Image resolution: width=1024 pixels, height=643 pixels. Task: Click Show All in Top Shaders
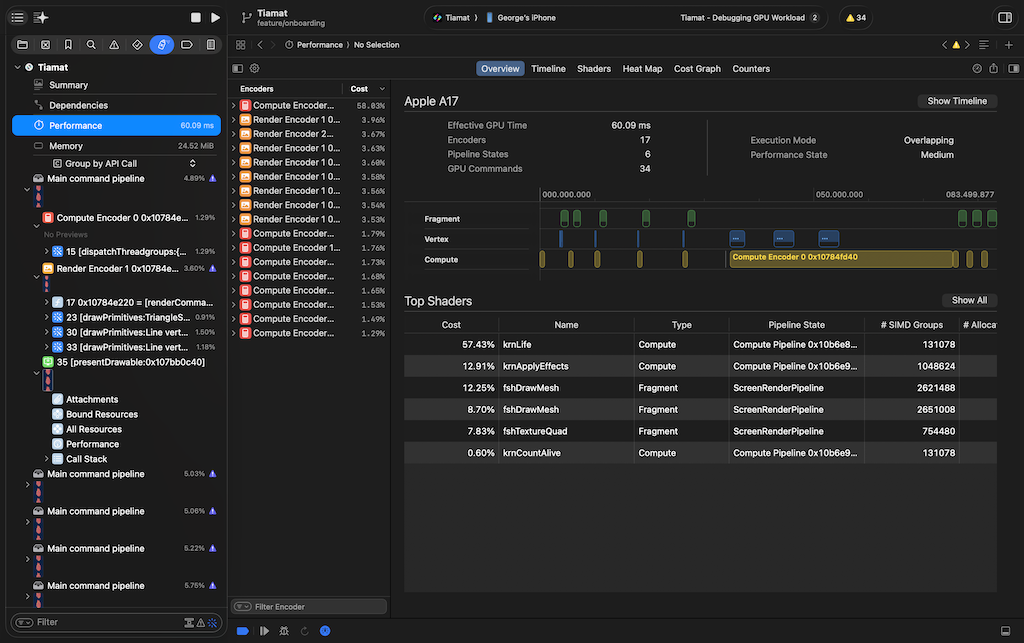coord(969,300)
